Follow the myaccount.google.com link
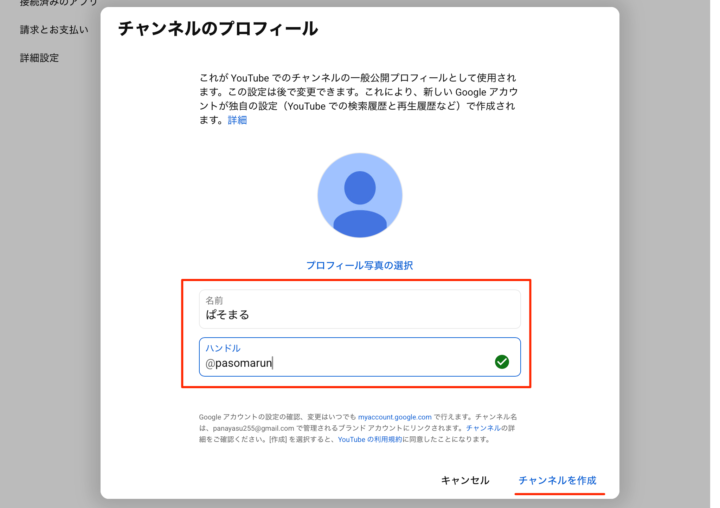 pos(395,417)
